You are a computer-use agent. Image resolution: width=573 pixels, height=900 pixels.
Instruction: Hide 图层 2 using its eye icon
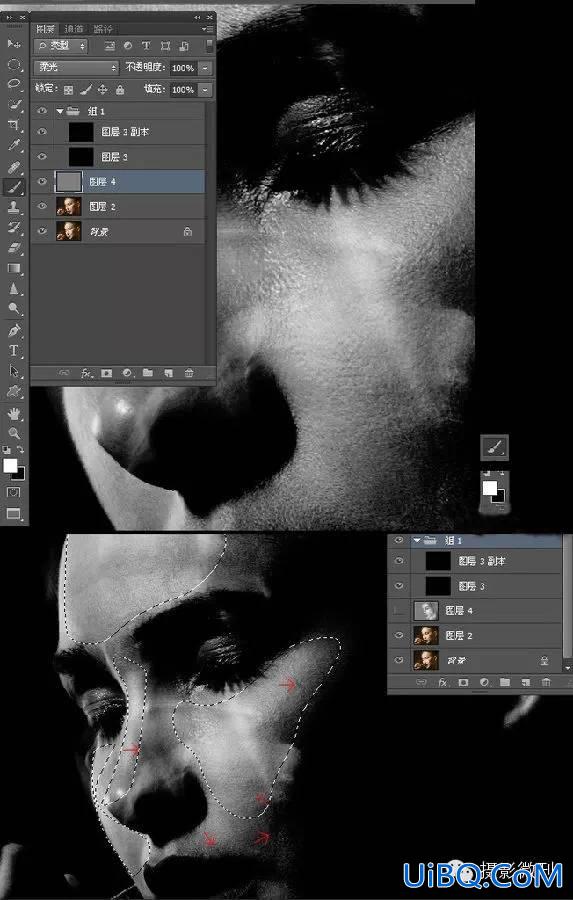coord(42,207)
